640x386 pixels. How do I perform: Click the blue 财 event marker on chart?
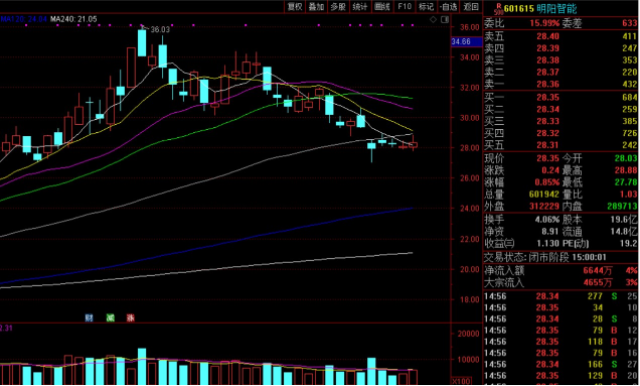(89, 318)
